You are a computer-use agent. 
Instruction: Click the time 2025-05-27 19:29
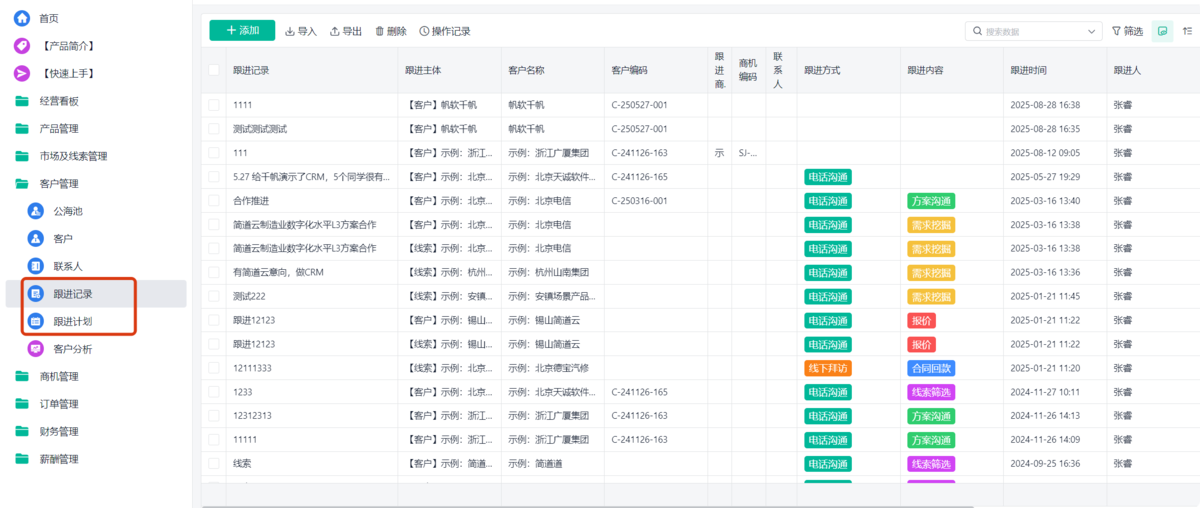(1044, 177)
